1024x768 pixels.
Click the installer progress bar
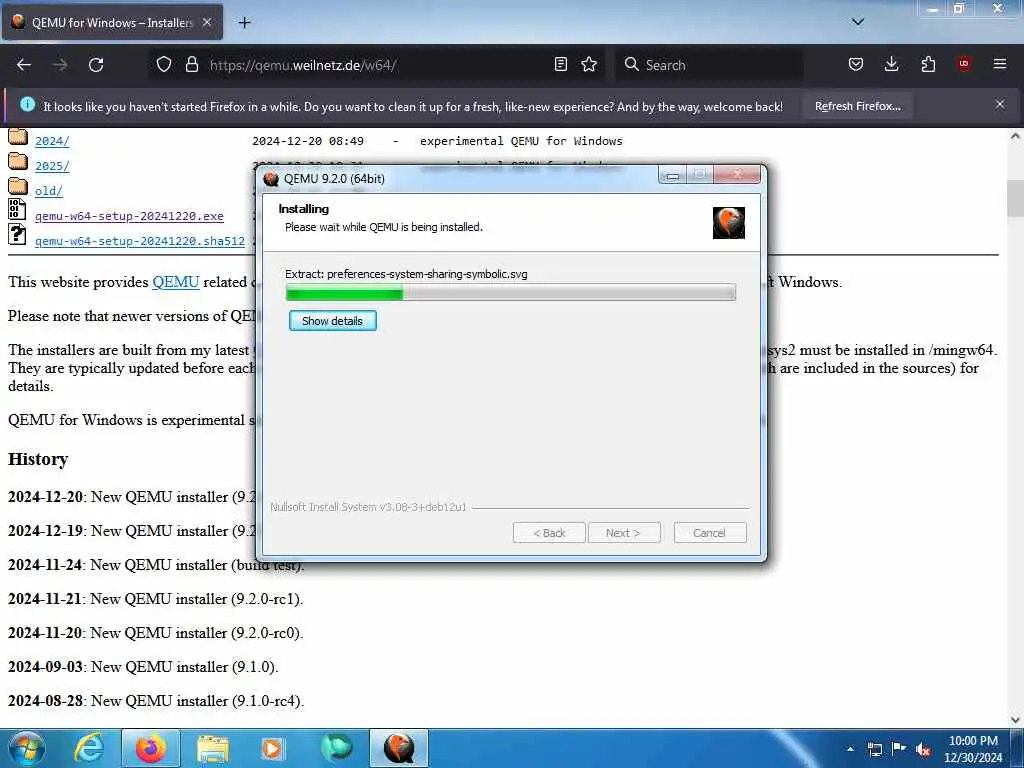pyautogui.click(x=511, y=292)
